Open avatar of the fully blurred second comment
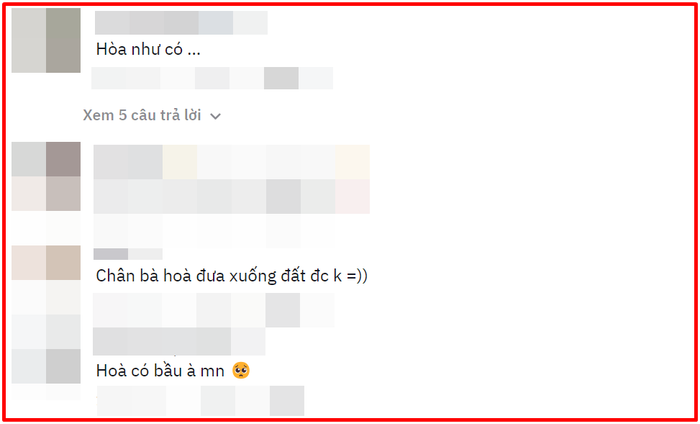 click(46, 176)
